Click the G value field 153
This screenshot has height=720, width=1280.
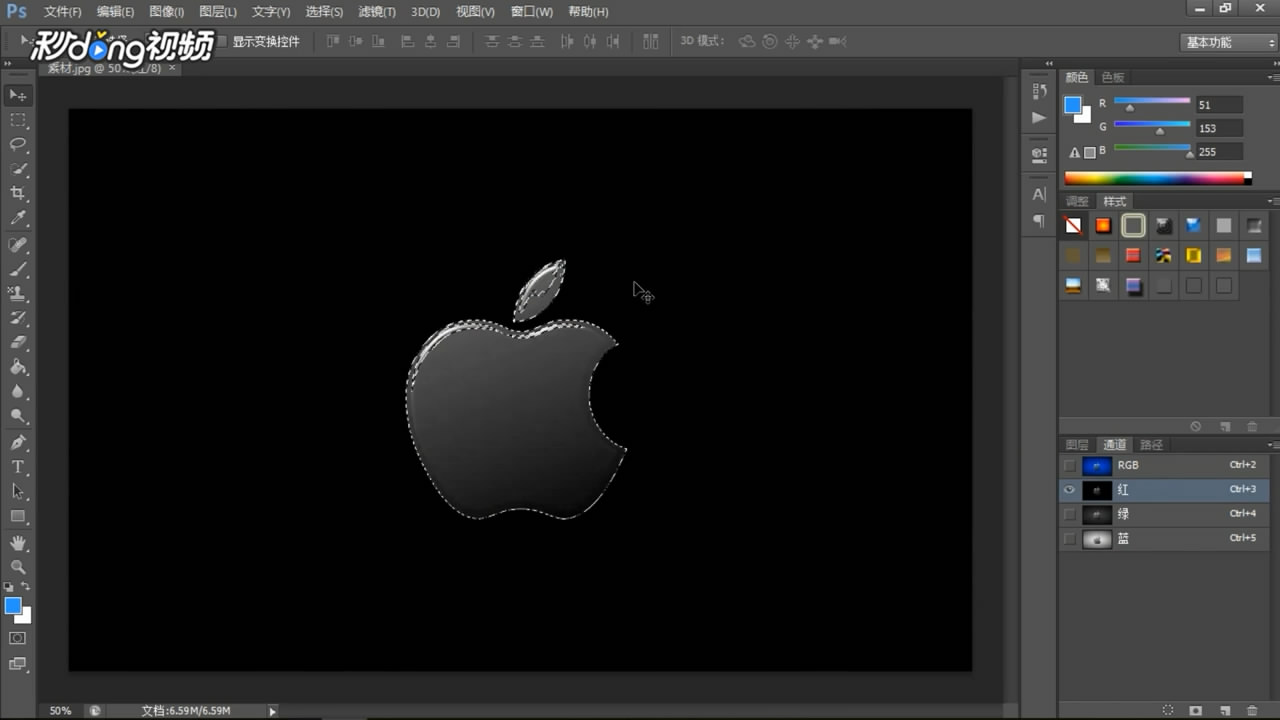(1219, 128)
